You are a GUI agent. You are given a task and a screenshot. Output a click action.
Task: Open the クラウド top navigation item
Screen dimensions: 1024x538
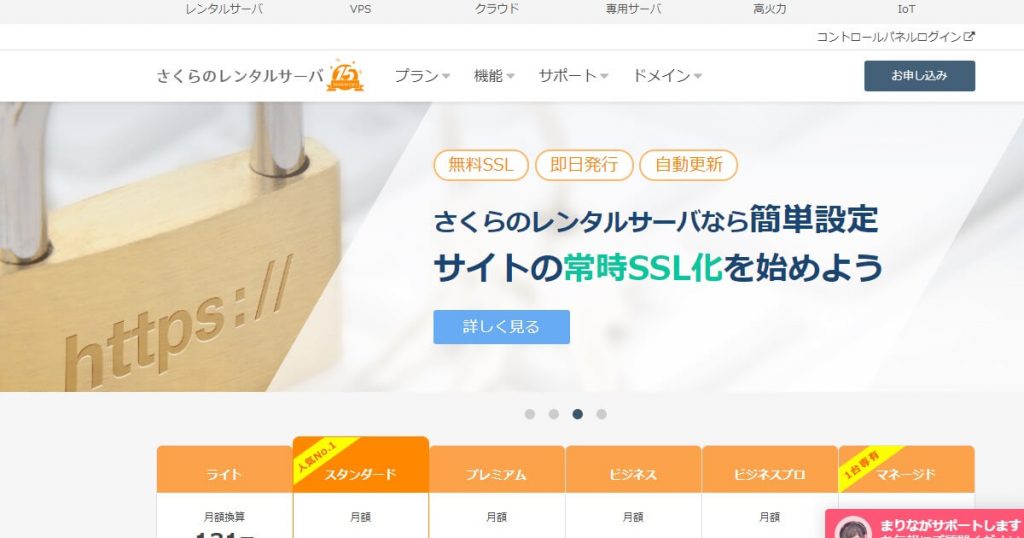pyautogui.click(x=496, y=9)
